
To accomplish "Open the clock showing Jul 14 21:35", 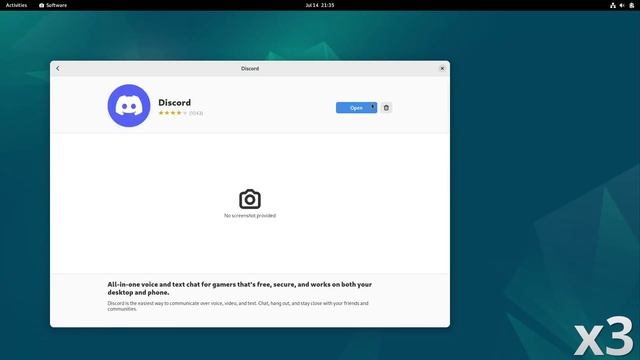I will [x=320, y=5].
